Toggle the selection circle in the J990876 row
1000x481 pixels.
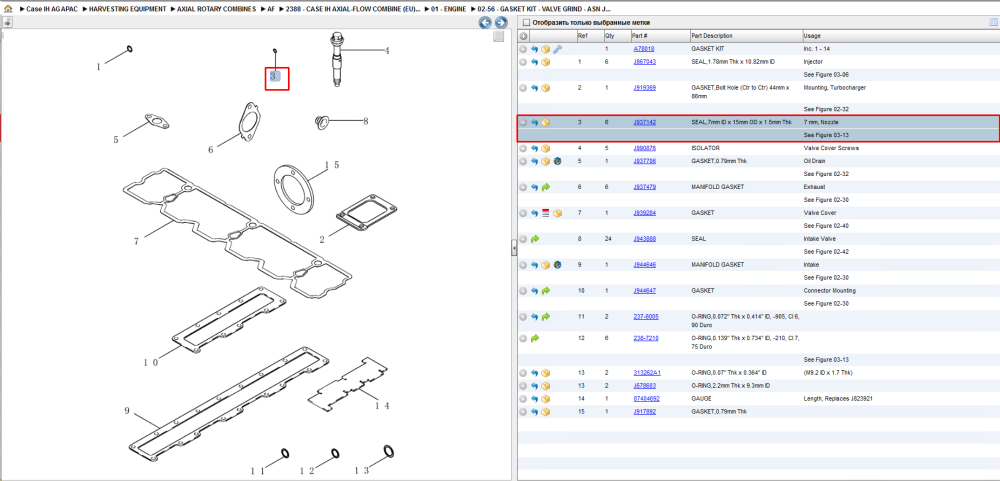click(x=523, y=148)
